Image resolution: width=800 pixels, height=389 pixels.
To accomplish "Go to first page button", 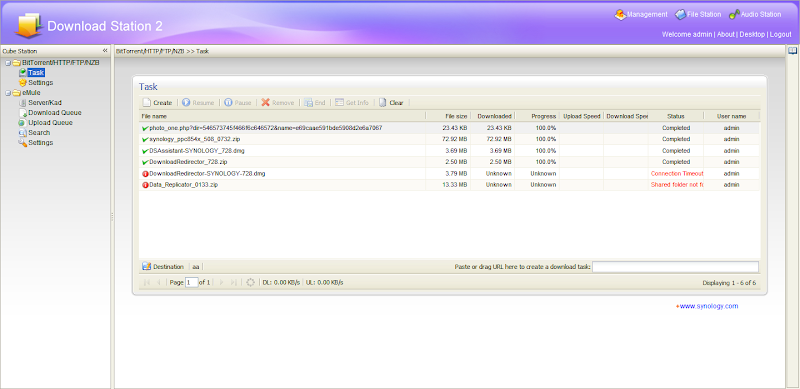I will click(146, 282).
